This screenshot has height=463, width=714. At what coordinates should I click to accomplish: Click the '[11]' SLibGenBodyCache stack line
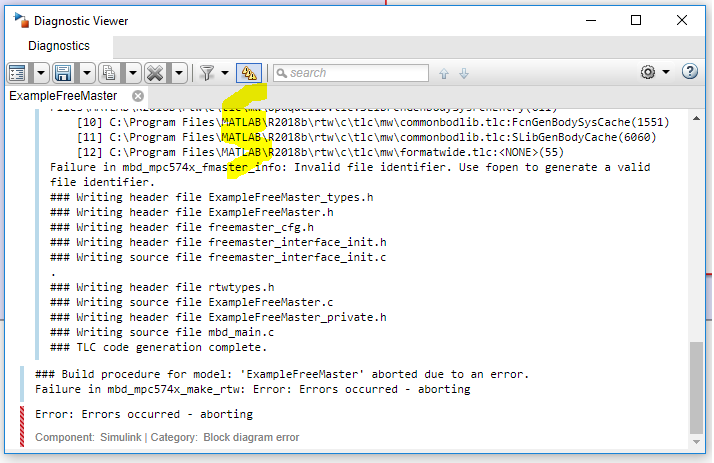367,137
